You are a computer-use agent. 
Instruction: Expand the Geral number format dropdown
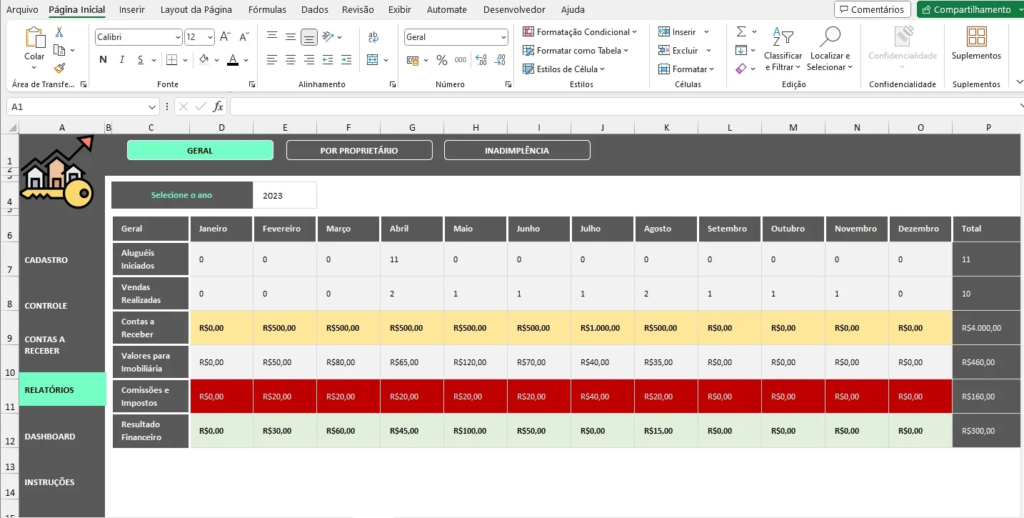tap(502, 37)
